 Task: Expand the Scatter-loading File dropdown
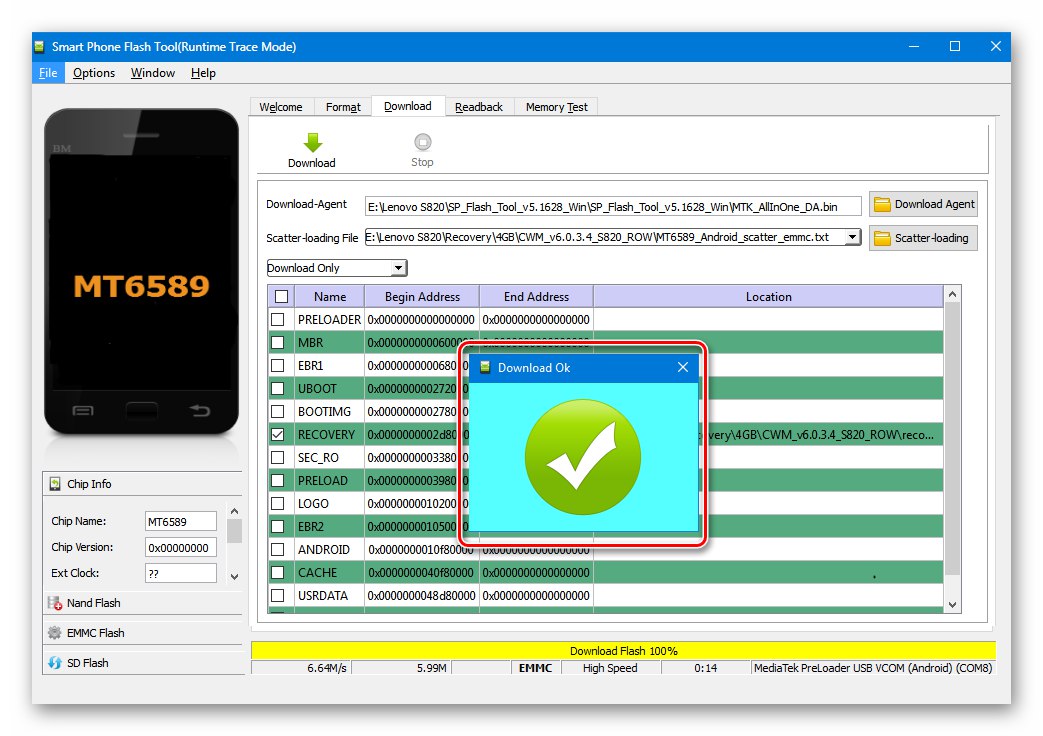click(852, 237)
